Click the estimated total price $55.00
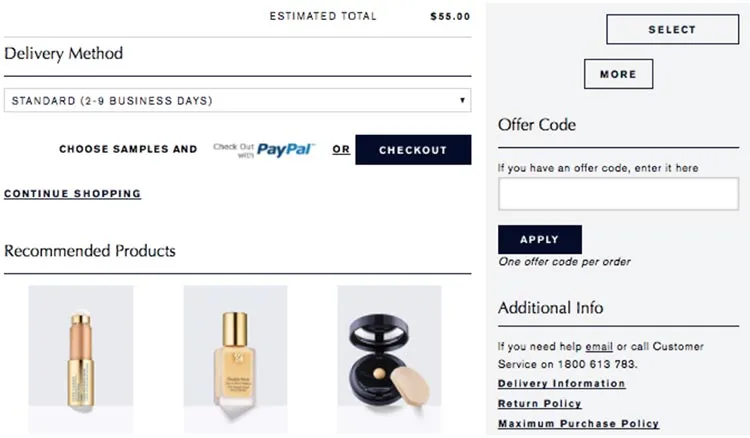Image resolution: width=750 pixels, height=438 pixels. coord(450,16)
